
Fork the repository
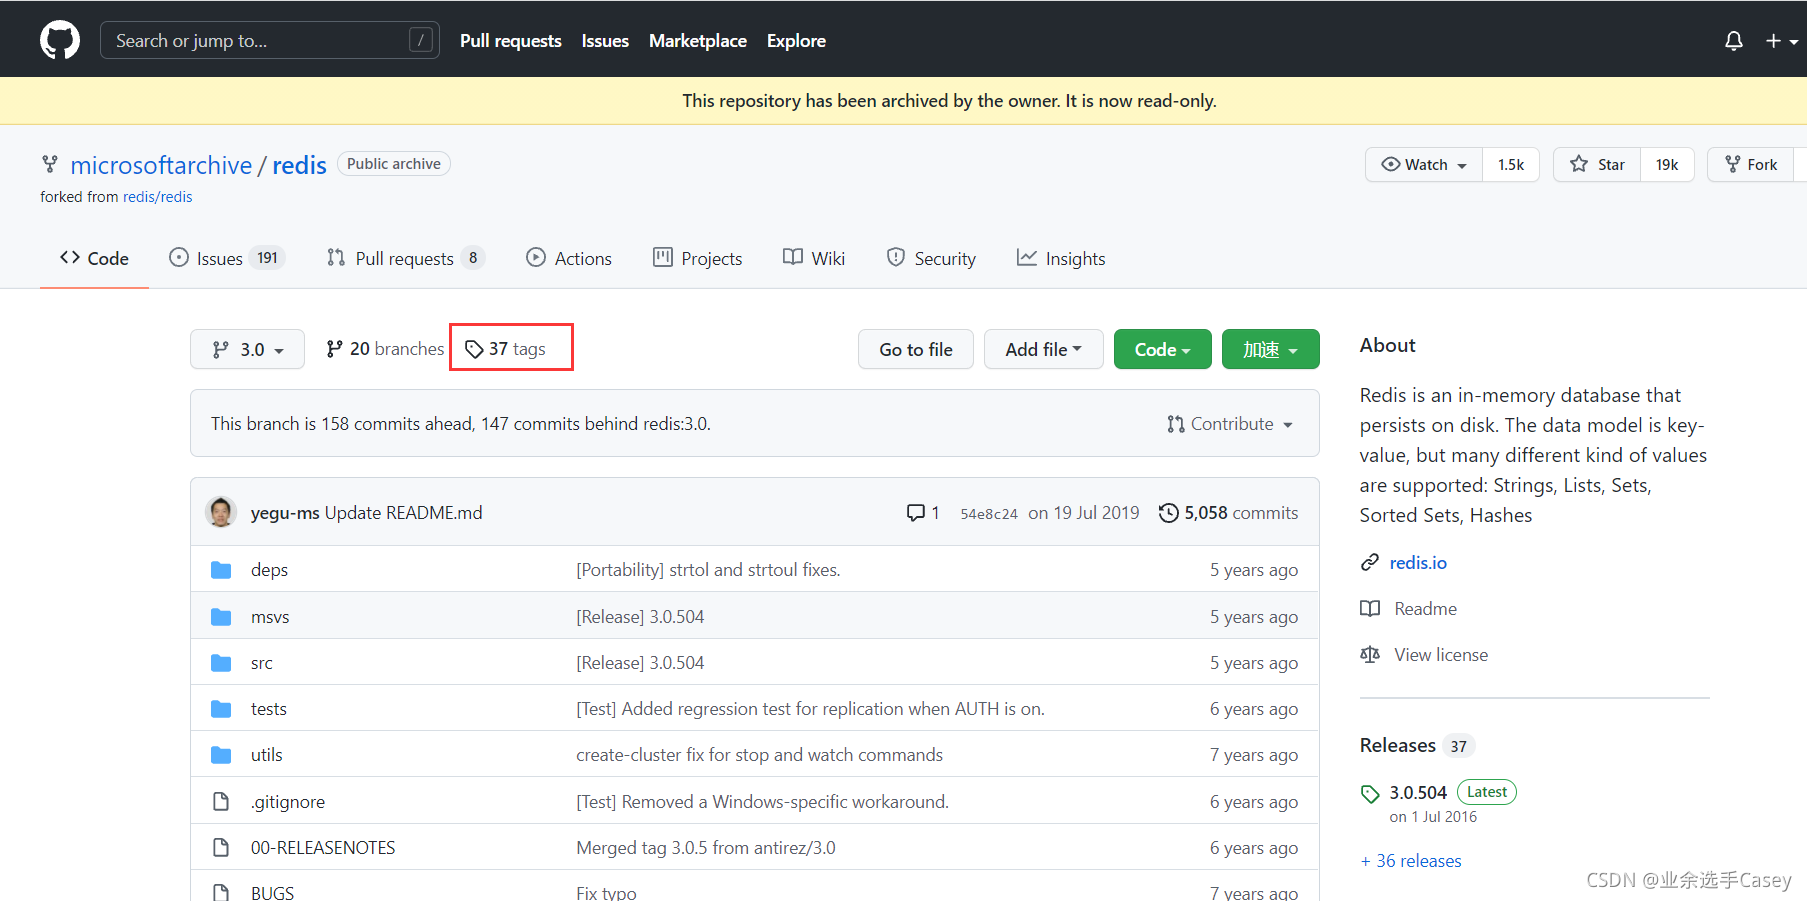click(1751, 165)
